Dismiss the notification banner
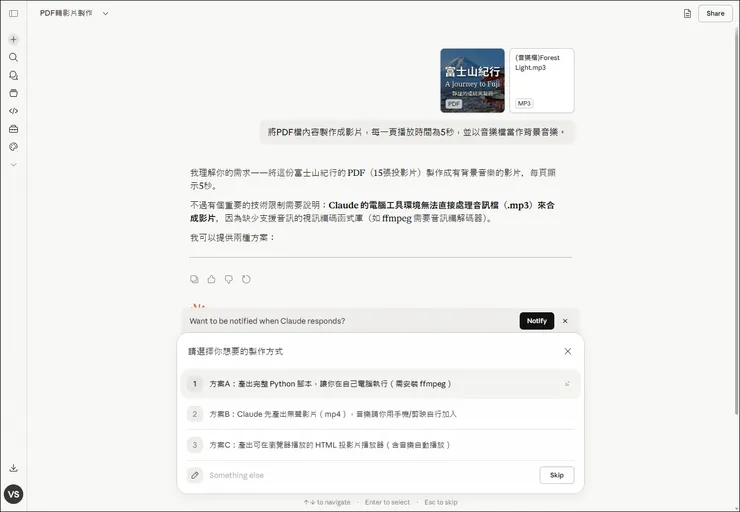740x512 pixels. click(x=565, y=321)
